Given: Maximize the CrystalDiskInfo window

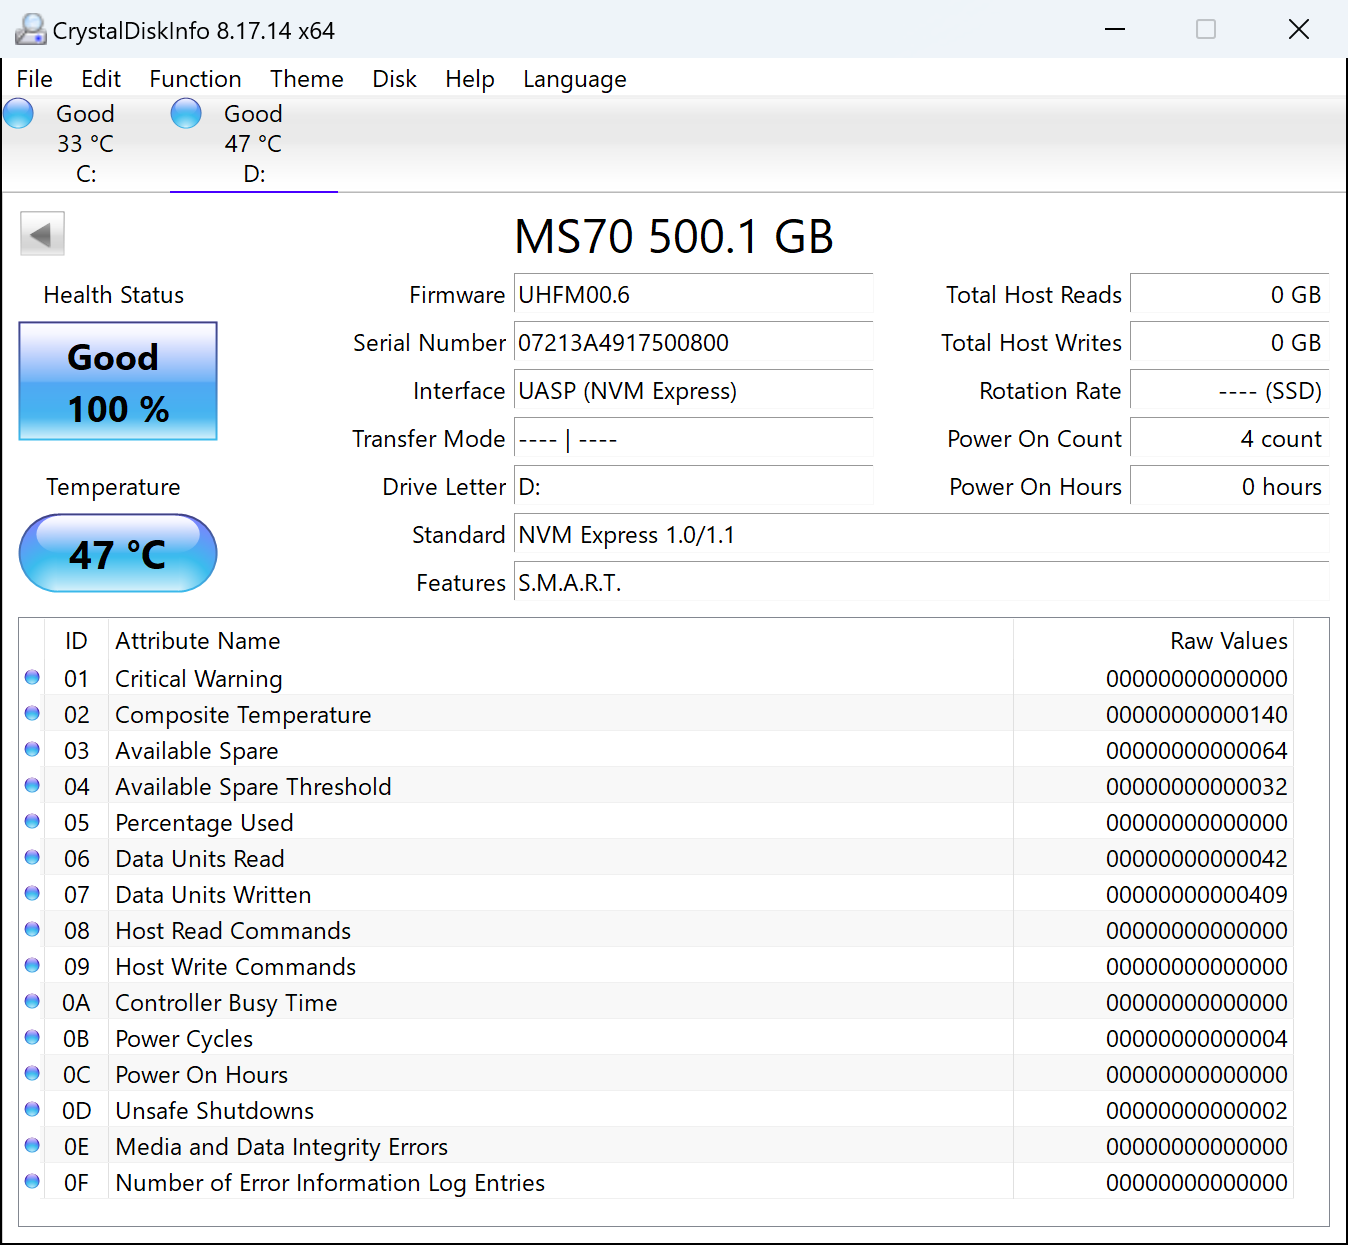Looking at the screenshot, I should pyautogui.click(x=1206, y=30).
